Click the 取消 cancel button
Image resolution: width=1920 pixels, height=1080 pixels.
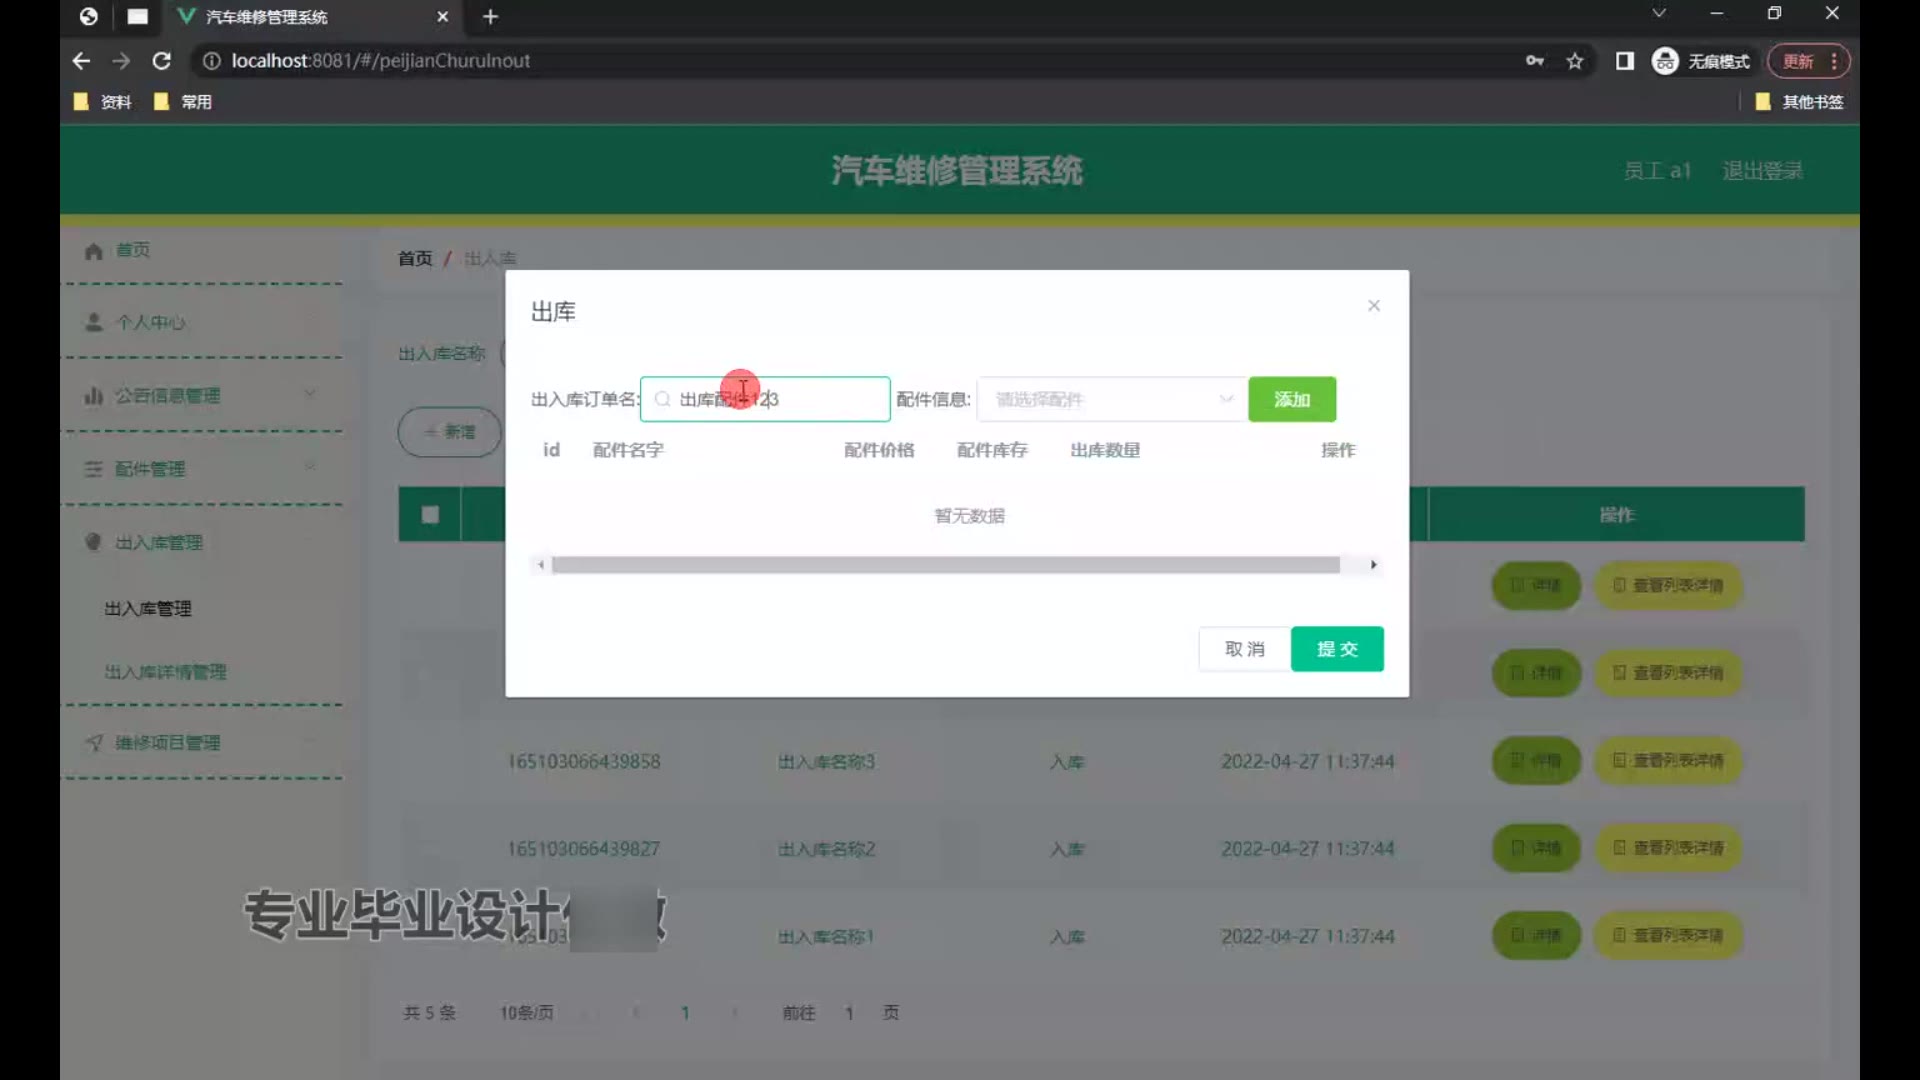coord(1244,649)
